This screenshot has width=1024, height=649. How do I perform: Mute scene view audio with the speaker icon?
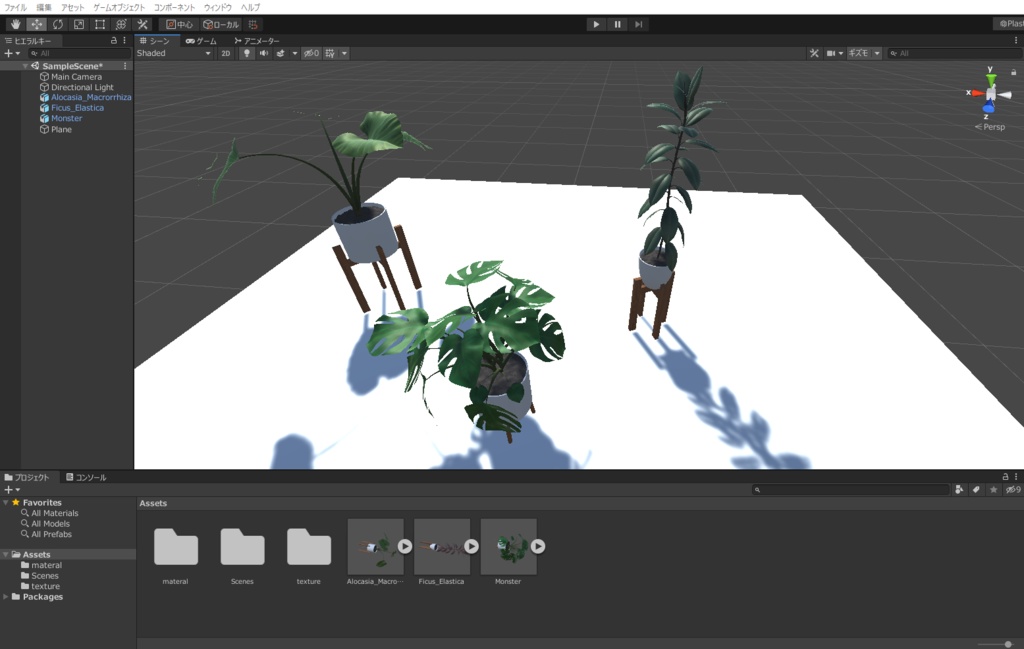coord(262,53)
